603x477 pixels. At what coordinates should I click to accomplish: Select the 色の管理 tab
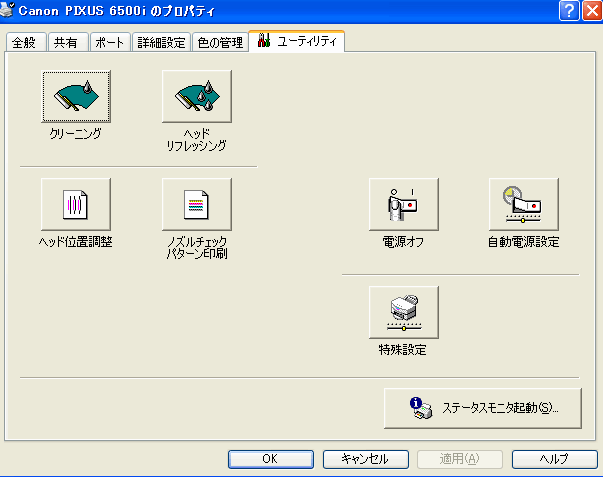pos(220,42)
